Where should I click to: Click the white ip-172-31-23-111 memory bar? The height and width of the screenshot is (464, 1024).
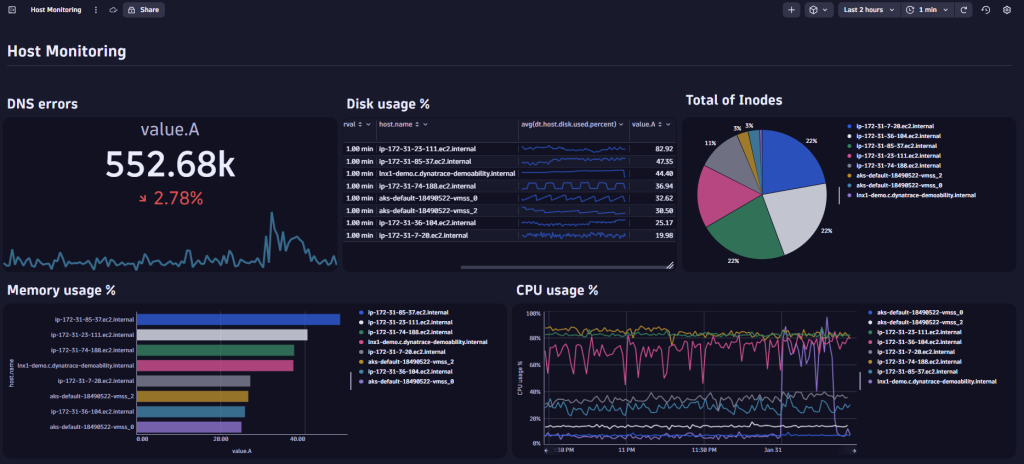(x=222, y=335)
